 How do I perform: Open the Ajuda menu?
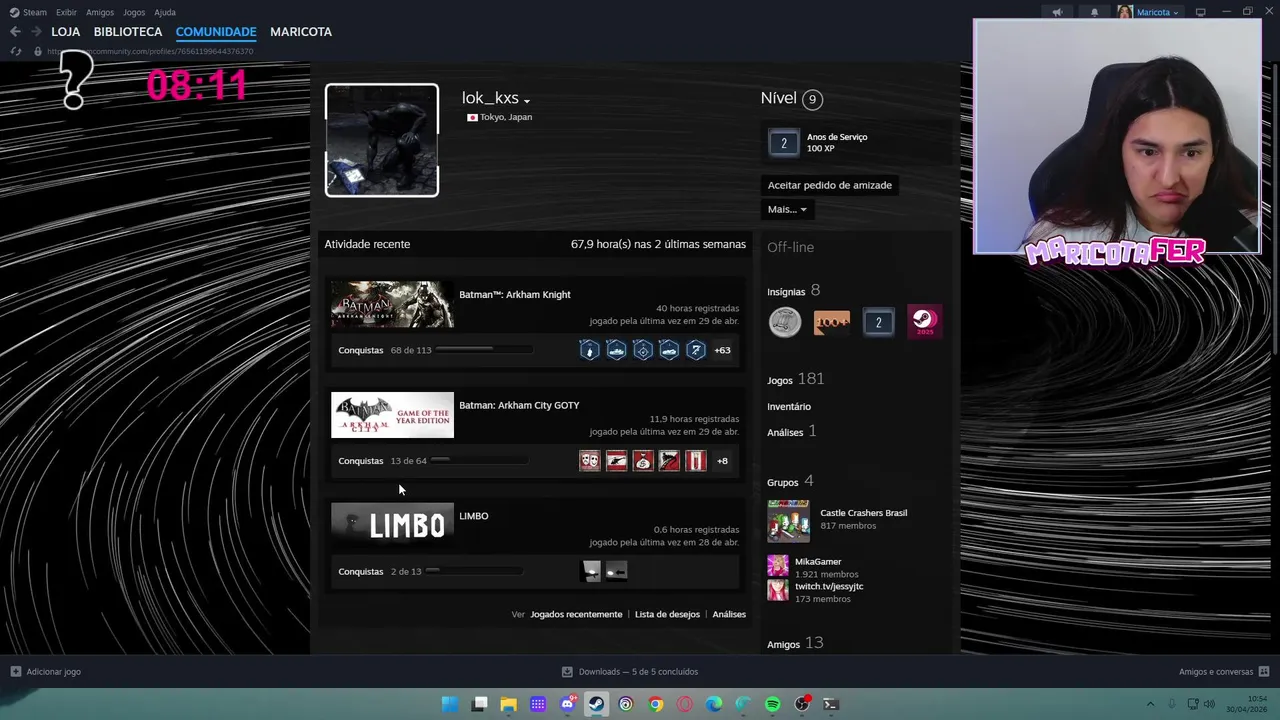point(165,12)
